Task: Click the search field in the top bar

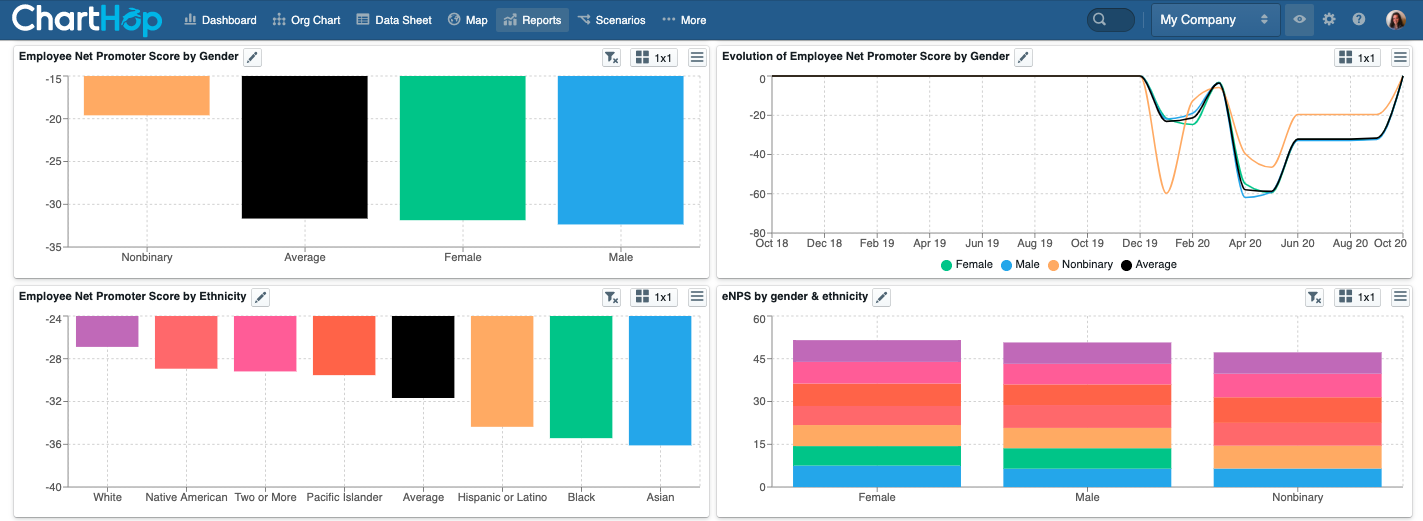Action: pos(1111,19)
